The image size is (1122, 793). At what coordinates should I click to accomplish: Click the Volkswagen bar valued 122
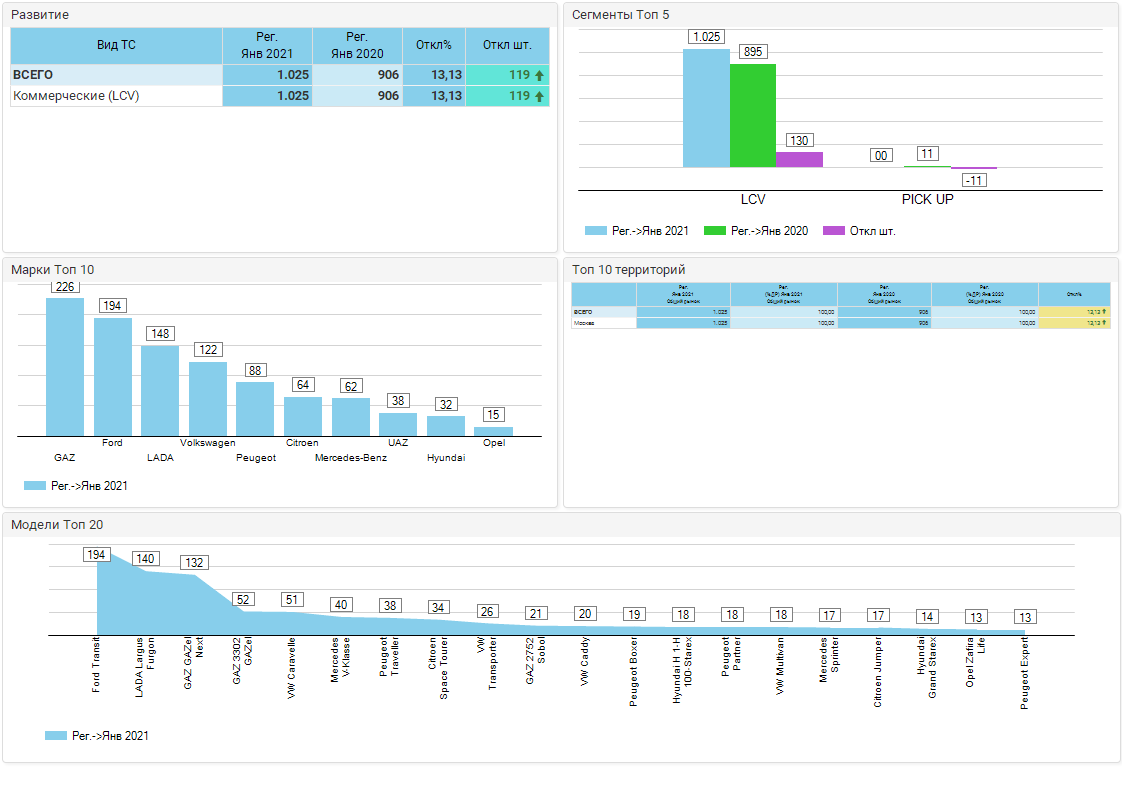click(x=208, y=398)
